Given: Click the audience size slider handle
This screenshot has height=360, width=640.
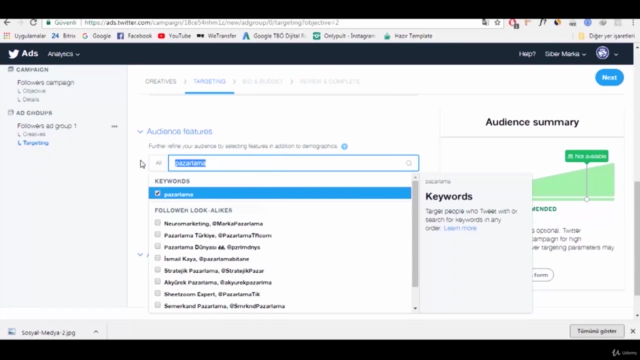Looking at the screenshot, I should click(x=587, y=199).
